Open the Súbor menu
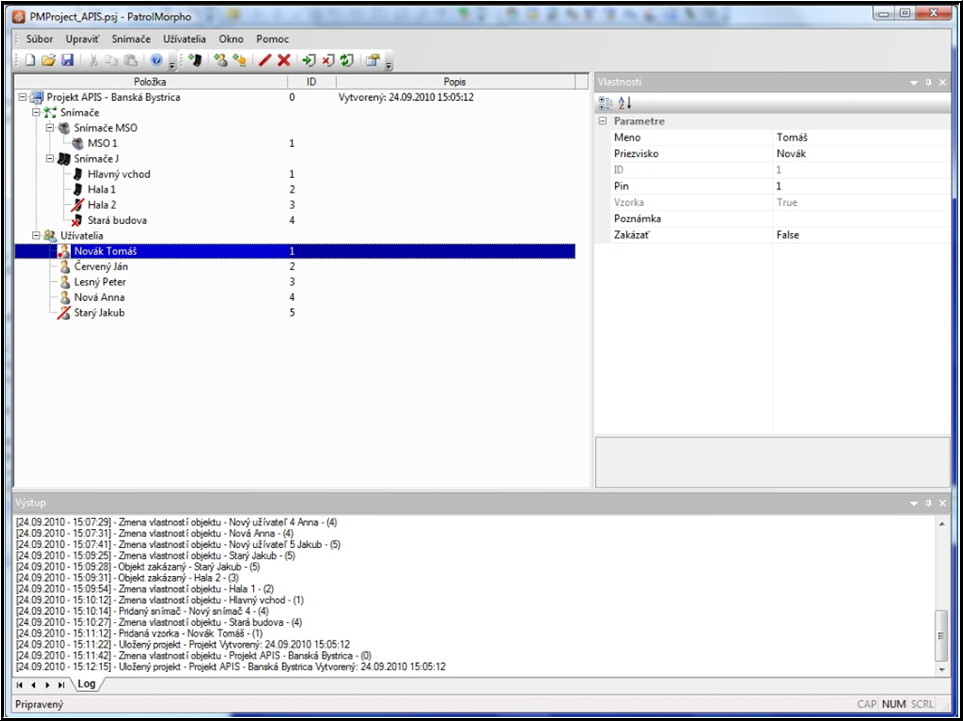 (40, 38)
